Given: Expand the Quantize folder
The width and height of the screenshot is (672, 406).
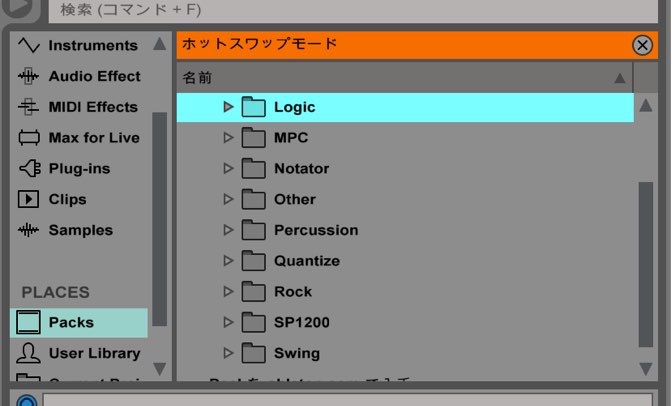Looking at the screenshot, I should pyautogui.click(x=228, y=261).
